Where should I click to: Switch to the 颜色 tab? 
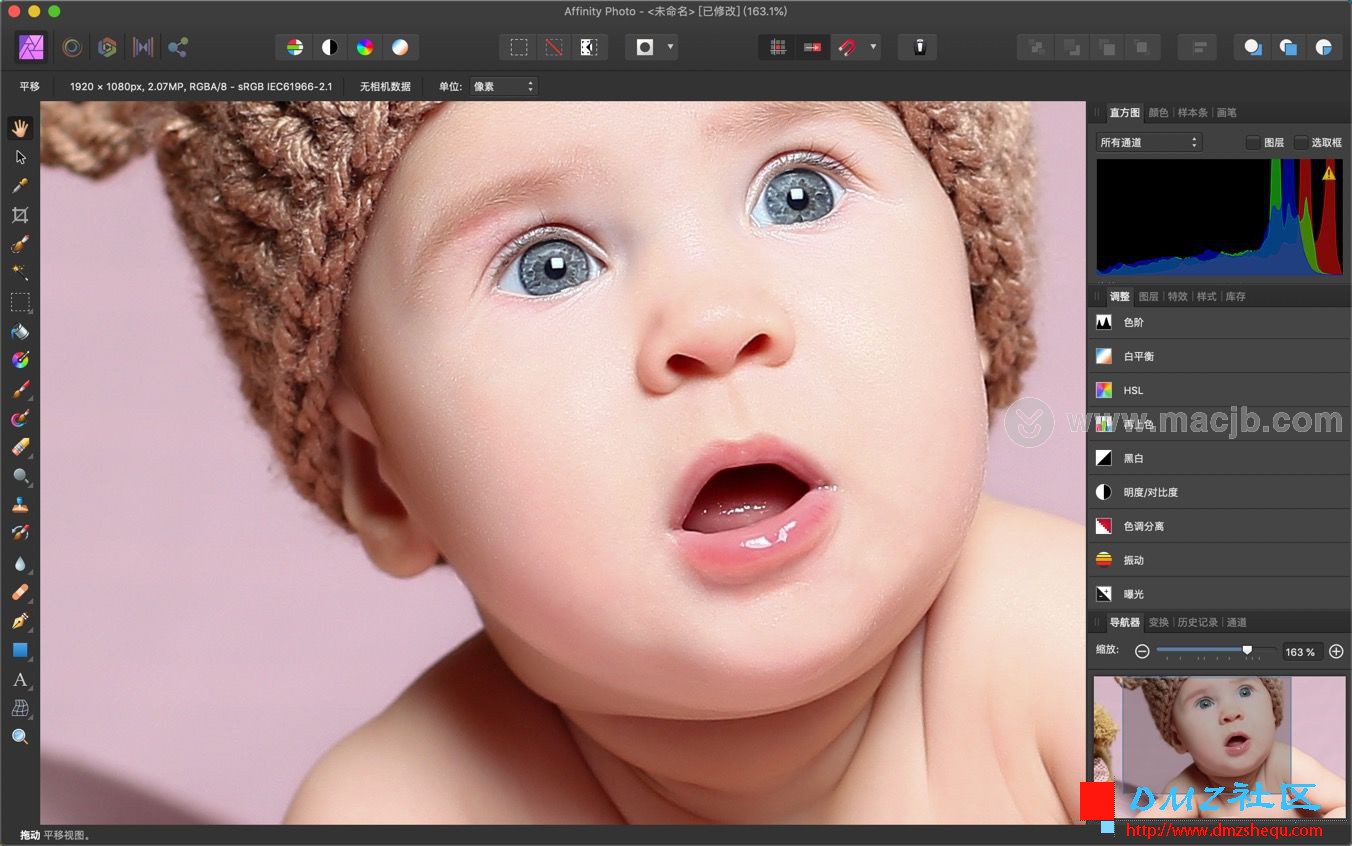[1158, 113]
